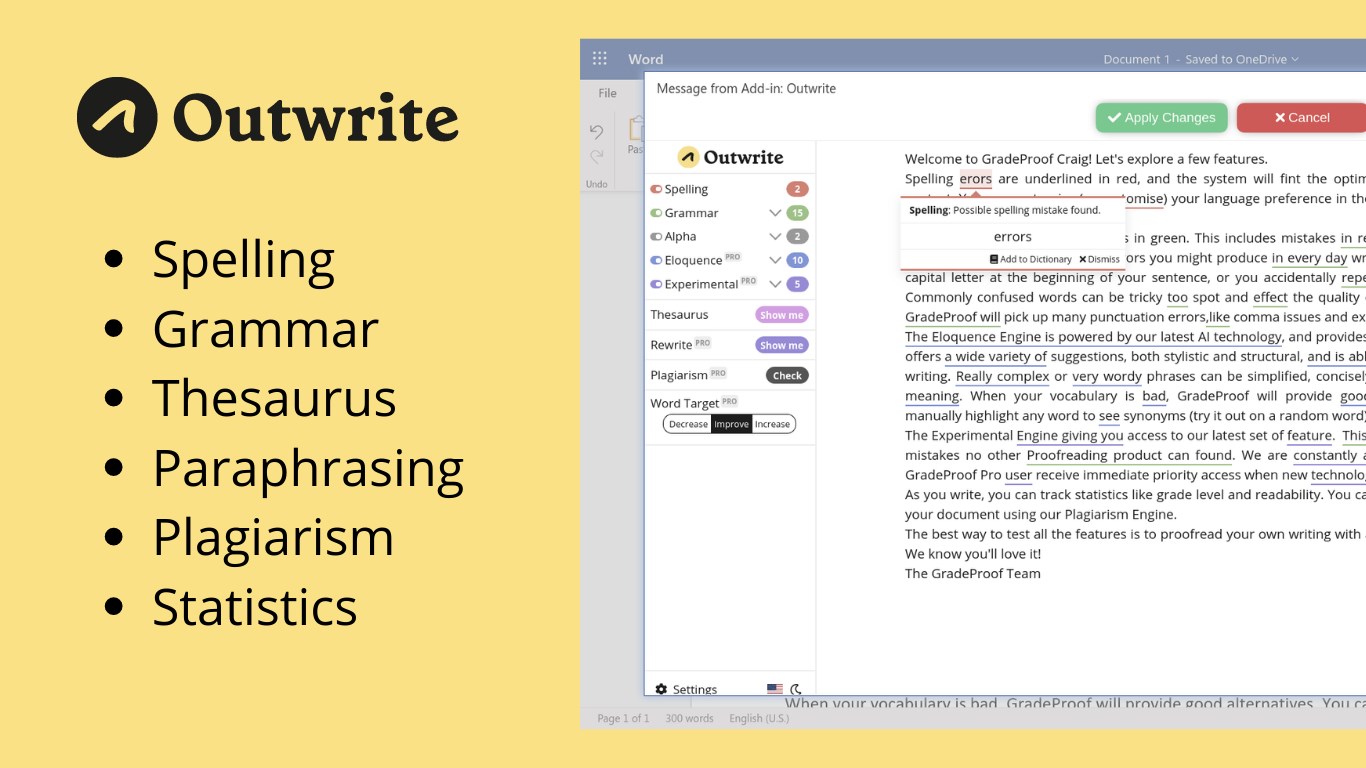The height and width of the screenshot is (768, 1366).
Task: Click Plagiarism Check button
Action: tap(787, 376)
